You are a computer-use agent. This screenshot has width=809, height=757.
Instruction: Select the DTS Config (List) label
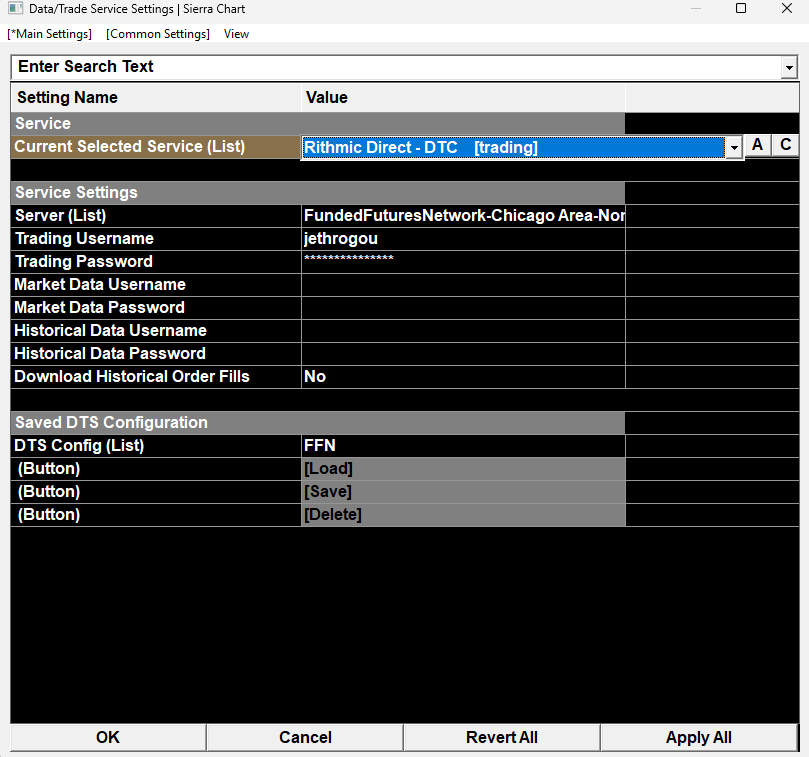[79, 446]
